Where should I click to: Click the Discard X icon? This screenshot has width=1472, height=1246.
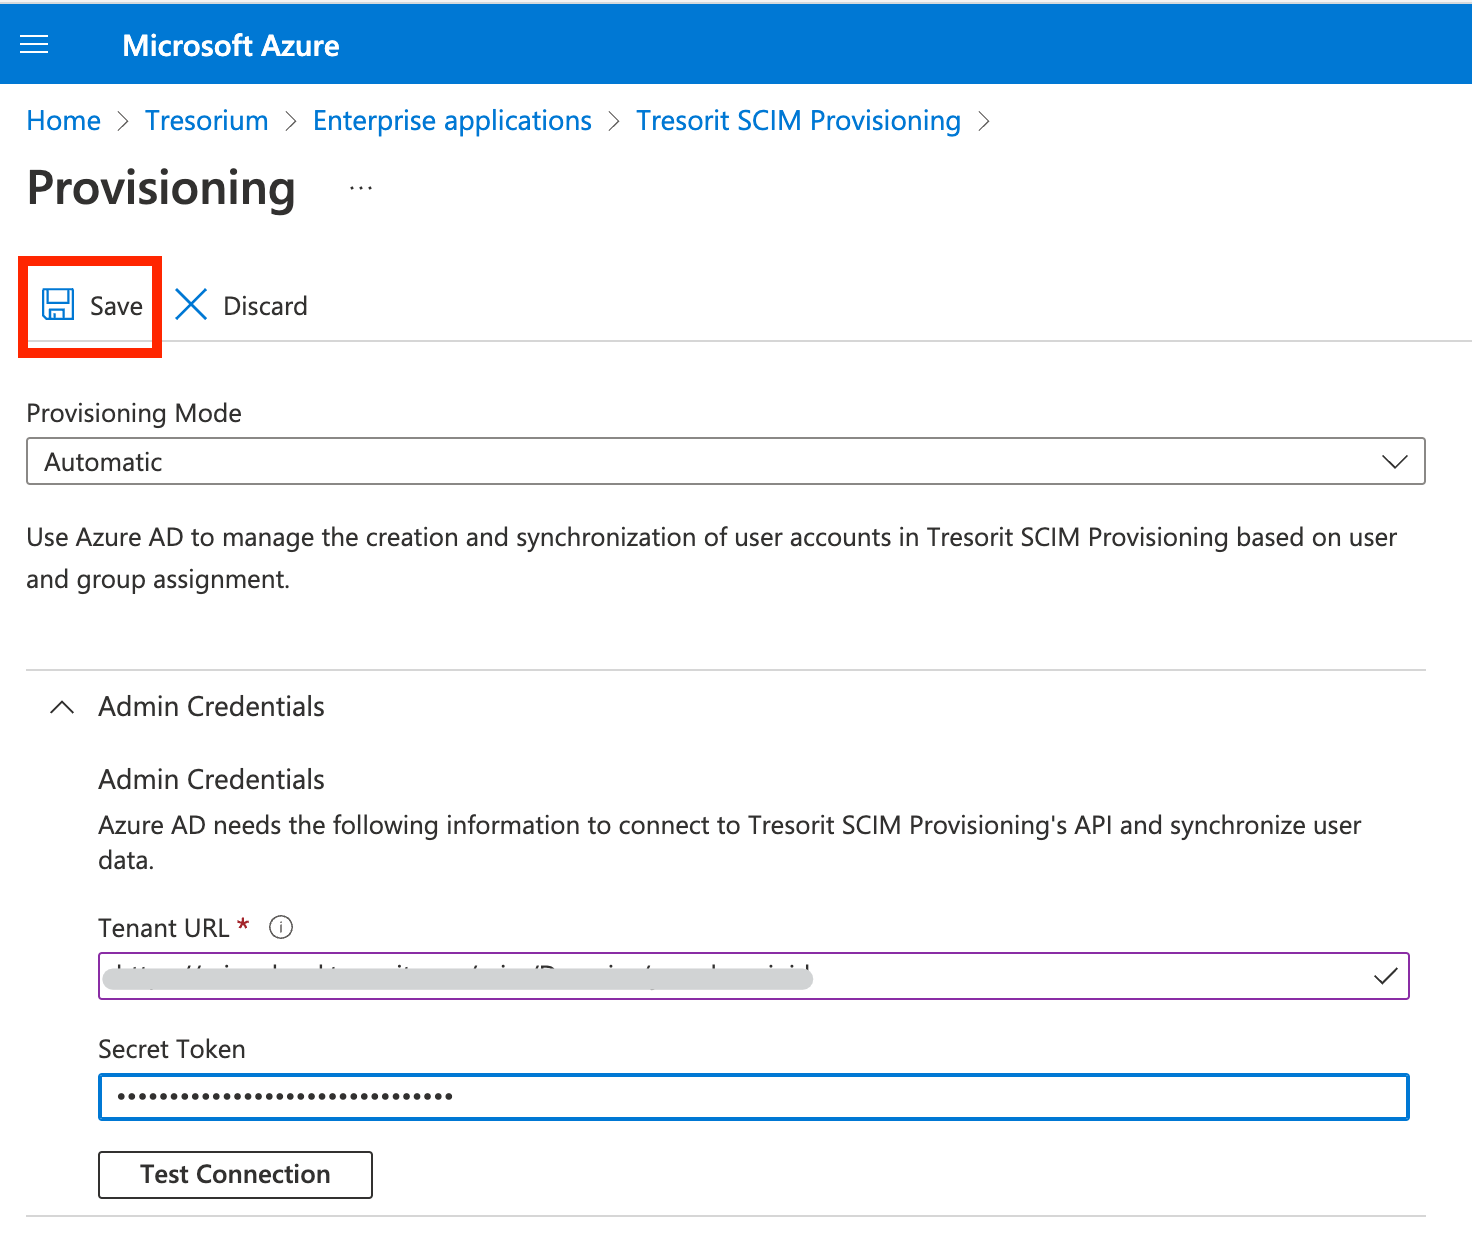191,304
